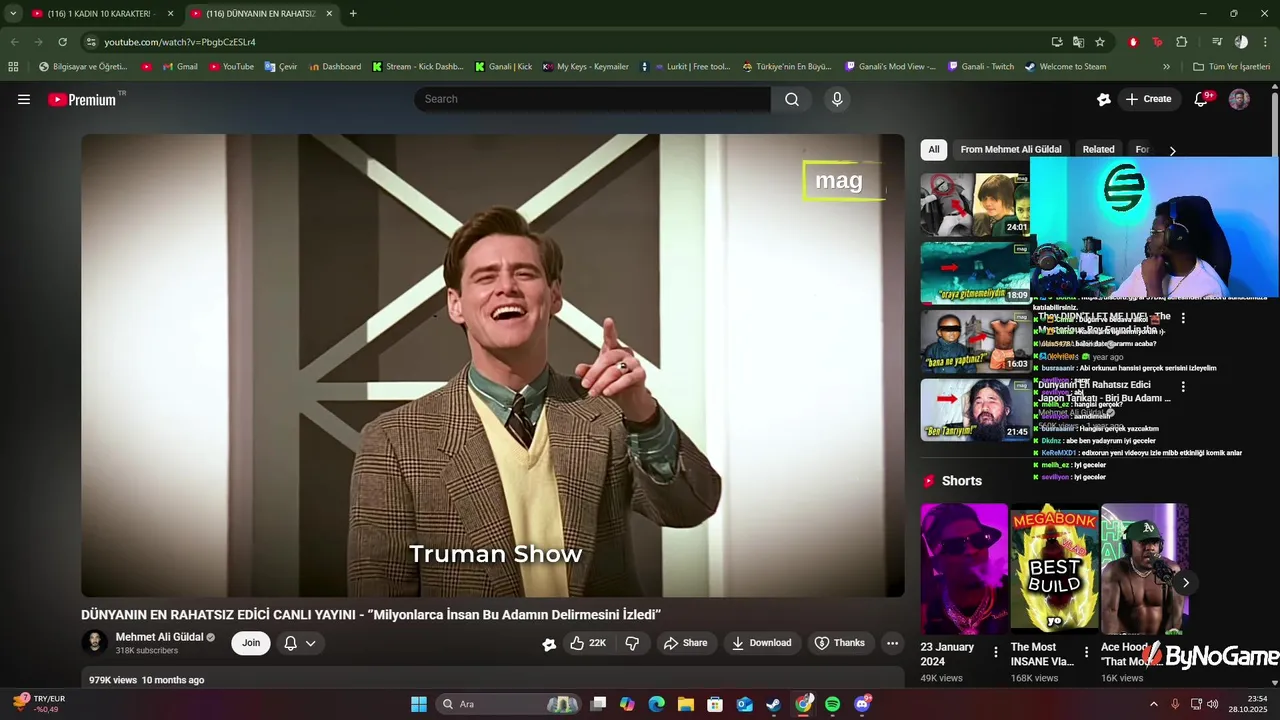Open the apps grid in bookmarks bar
This screenshot has height=720, width=1280.
coord(13,67)
